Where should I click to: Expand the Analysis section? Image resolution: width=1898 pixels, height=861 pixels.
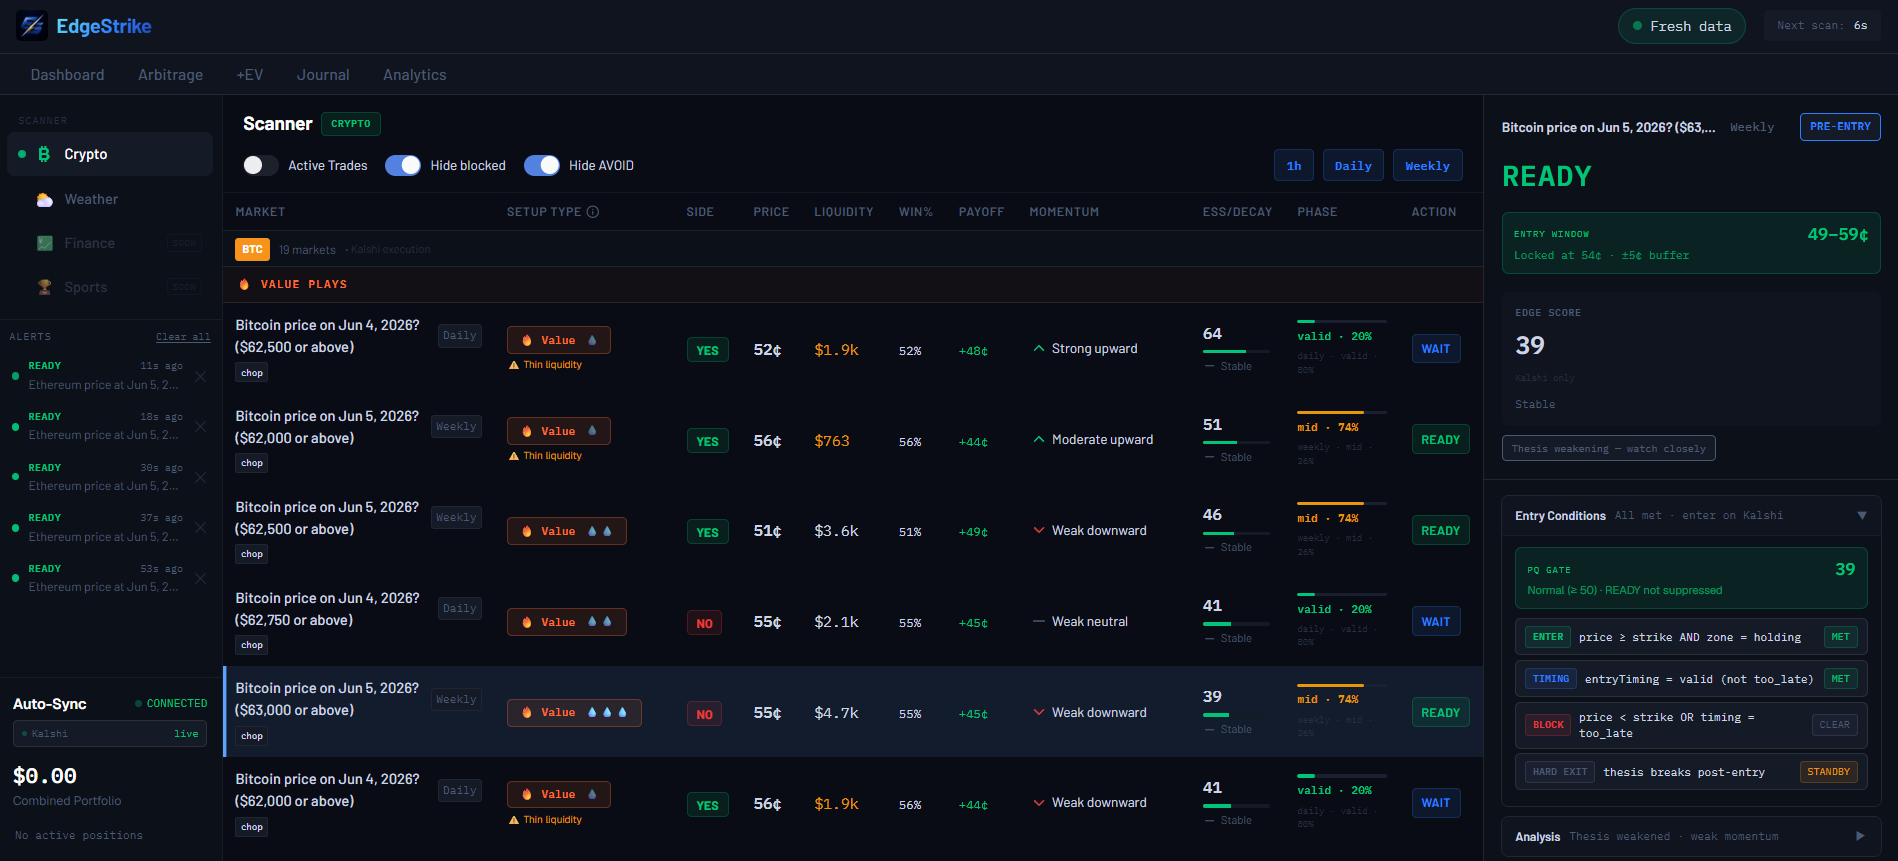[x=1860, y=836]
